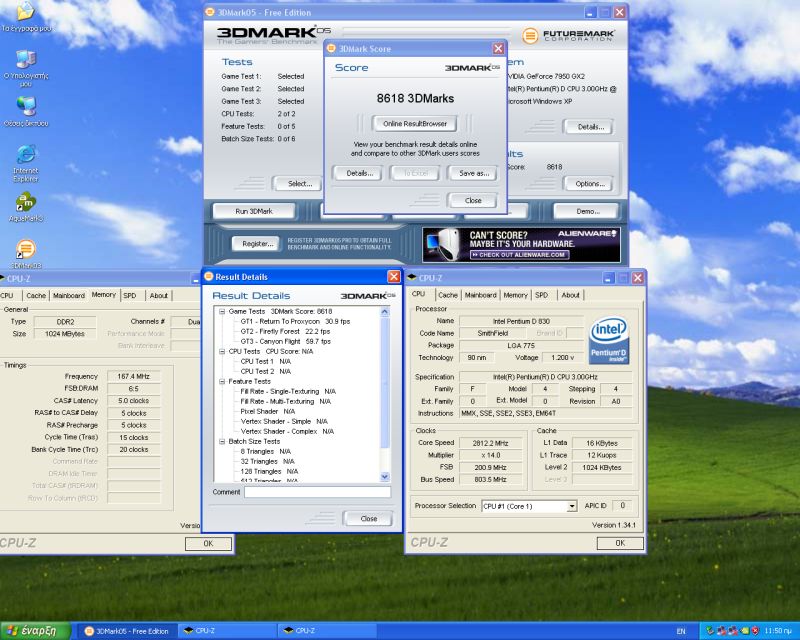
Task: Collapse the Batch Size Tests node
Action: [222, 441]
